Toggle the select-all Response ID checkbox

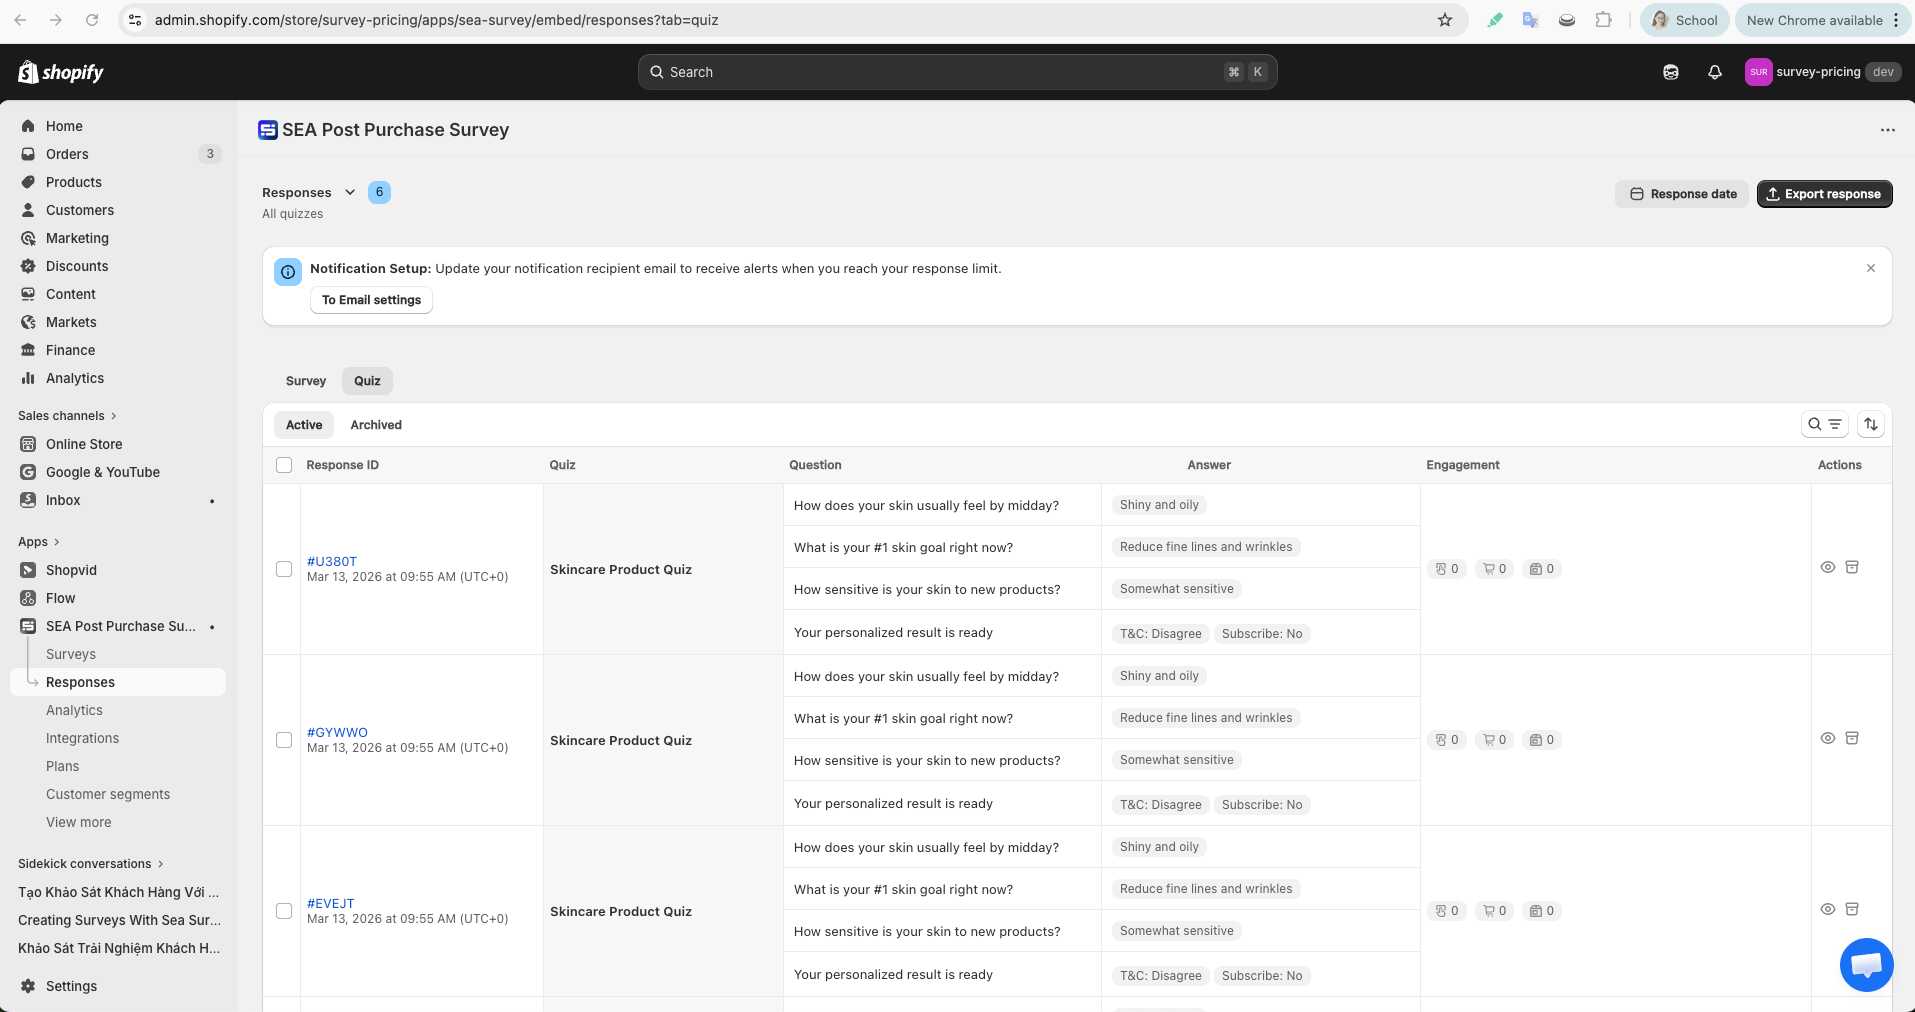click(x=284, y=465)
